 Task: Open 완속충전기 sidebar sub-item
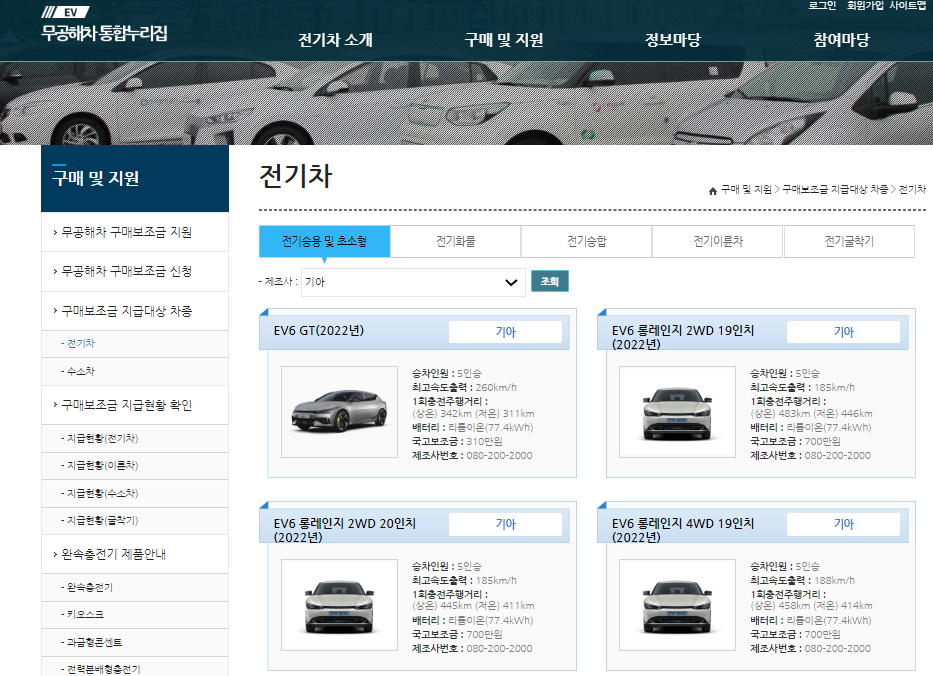click(x=135, y=587)
